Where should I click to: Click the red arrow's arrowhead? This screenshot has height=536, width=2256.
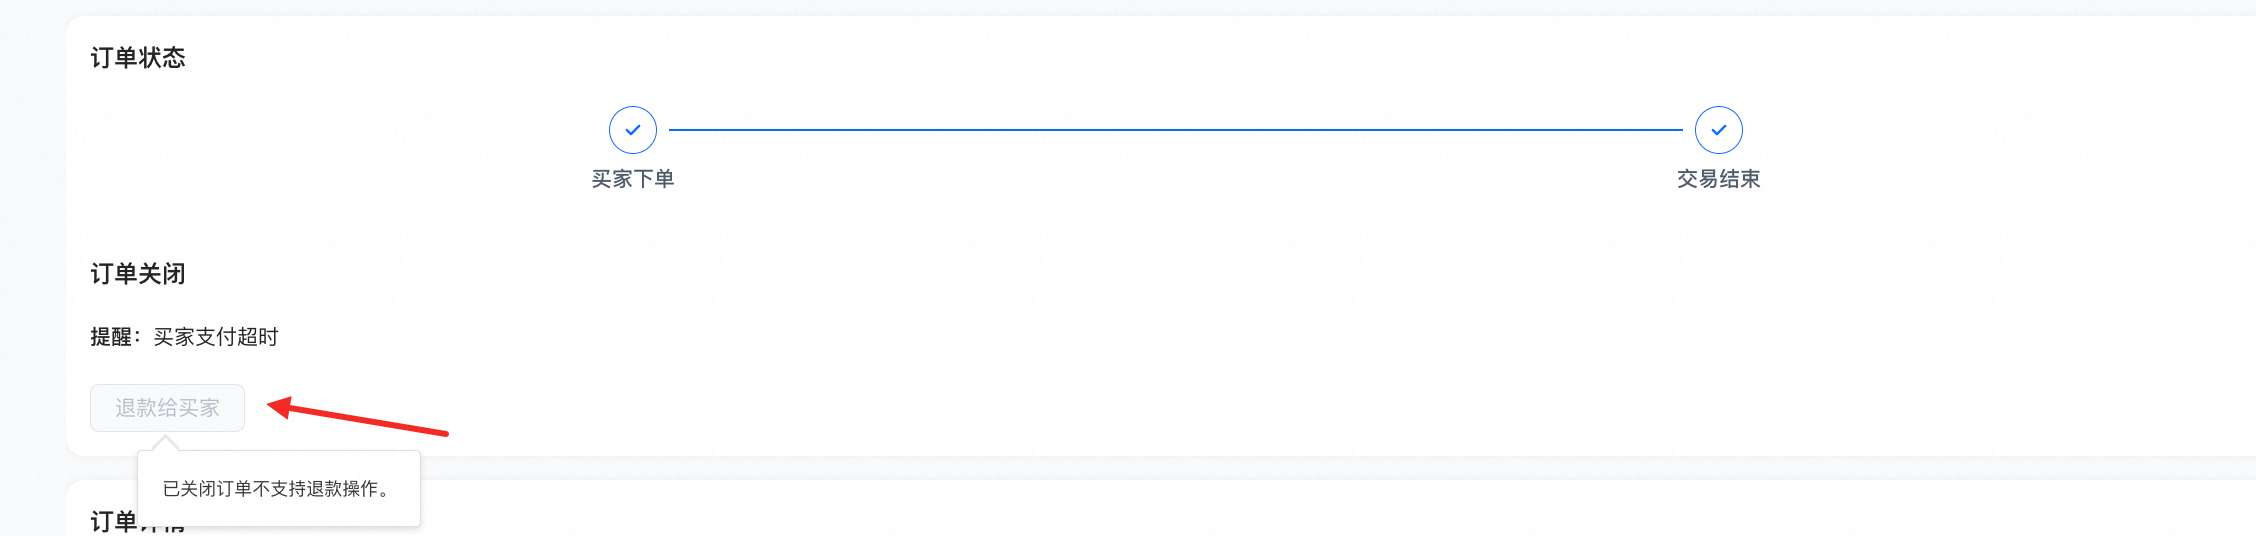(279, 406)
